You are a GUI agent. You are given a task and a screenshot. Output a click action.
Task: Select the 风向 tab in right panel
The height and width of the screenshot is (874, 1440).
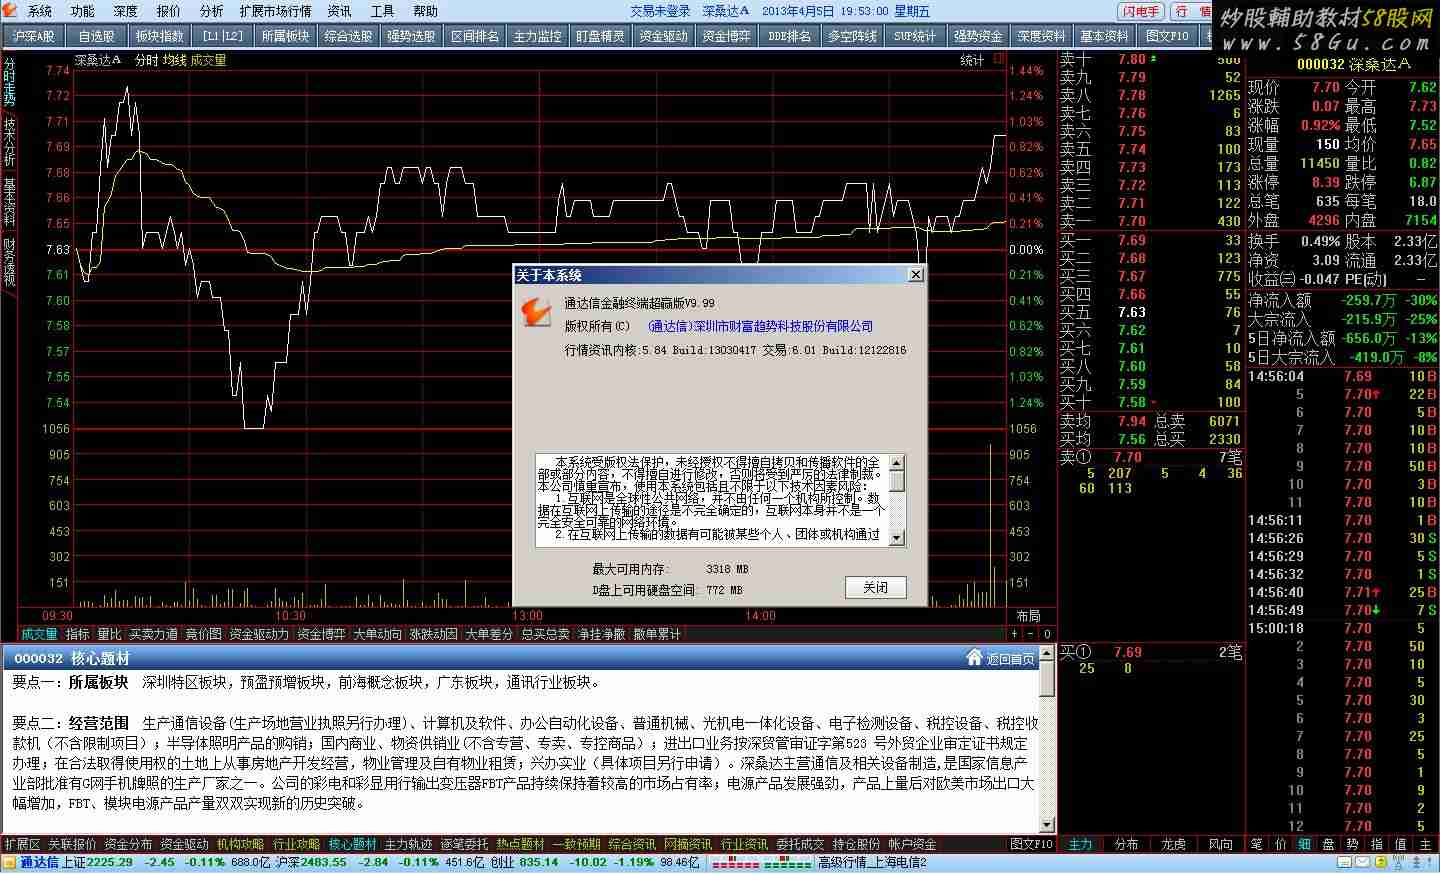(1220, 844)
